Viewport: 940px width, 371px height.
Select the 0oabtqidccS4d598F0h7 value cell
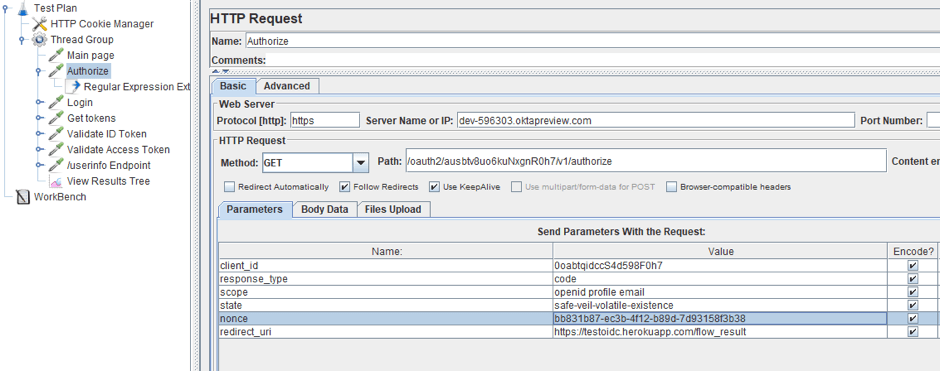coord(720,265)
